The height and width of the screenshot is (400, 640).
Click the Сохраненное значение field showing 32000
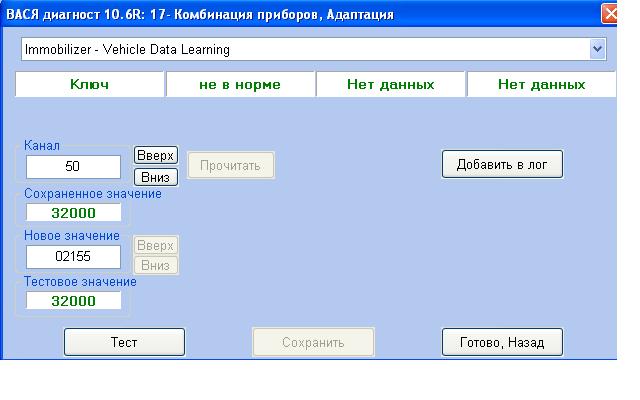(x=73, y=213)
